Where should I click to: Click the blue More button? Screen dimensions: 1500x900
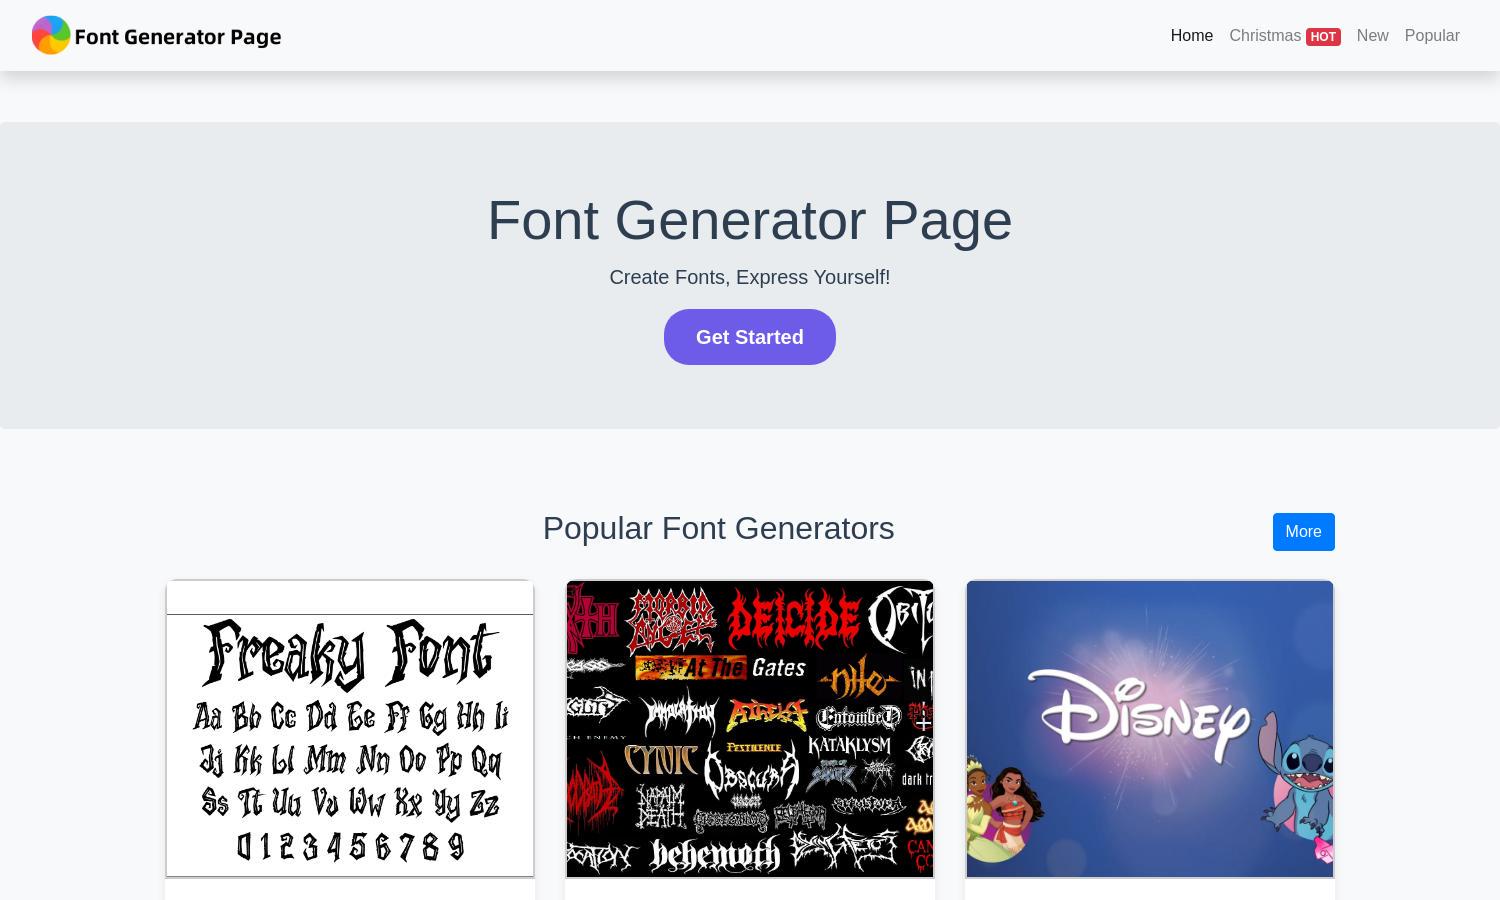coord(1303,532)
